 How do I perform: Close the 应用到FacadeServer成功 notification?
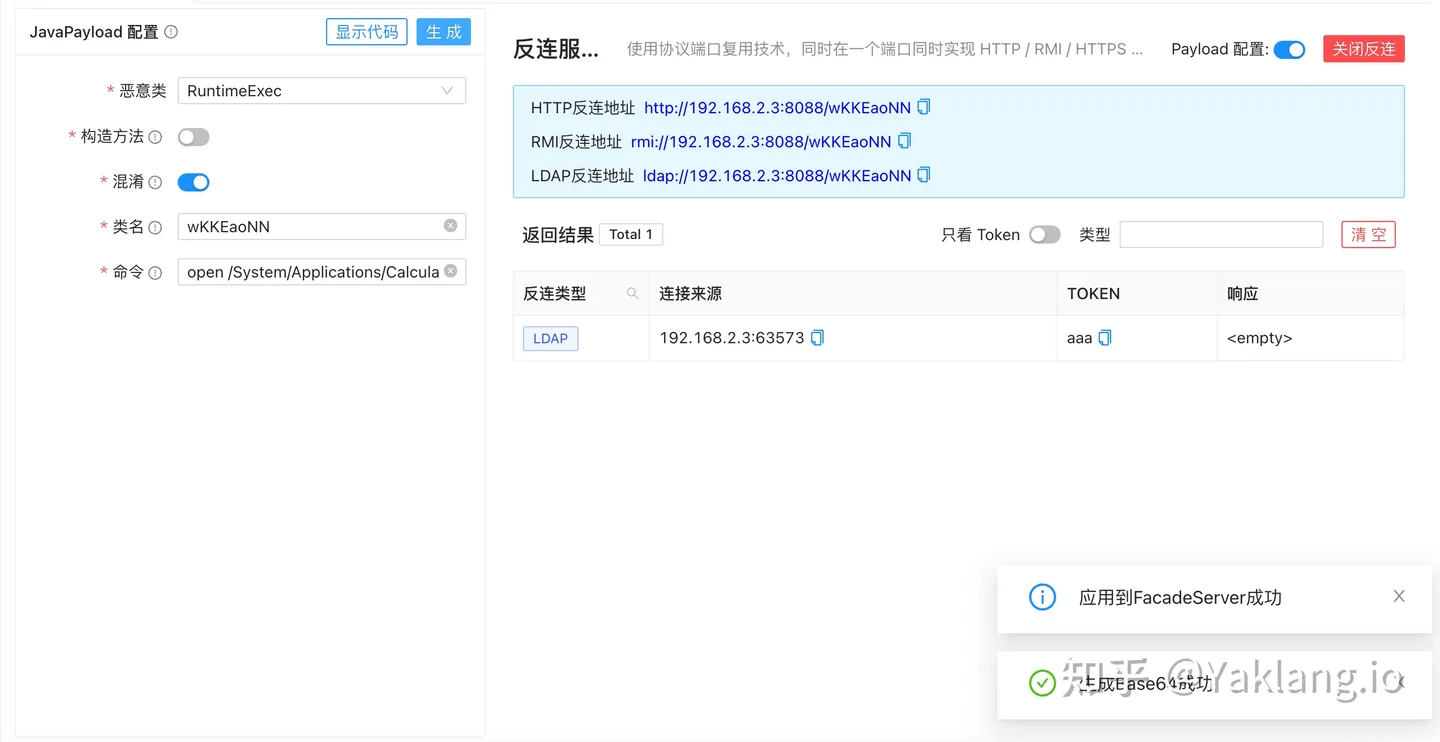1399,596
